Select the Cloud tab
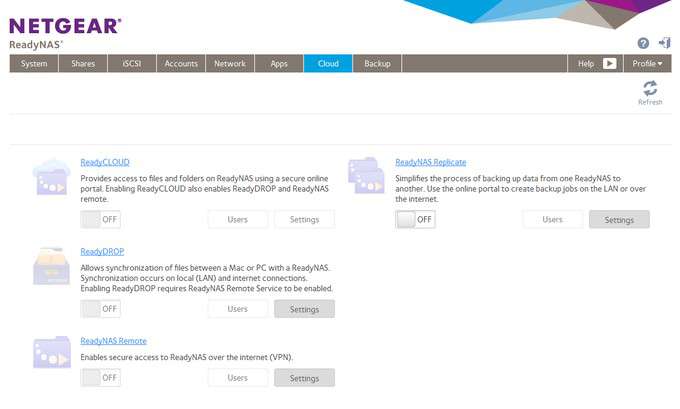 coord(328,64)
